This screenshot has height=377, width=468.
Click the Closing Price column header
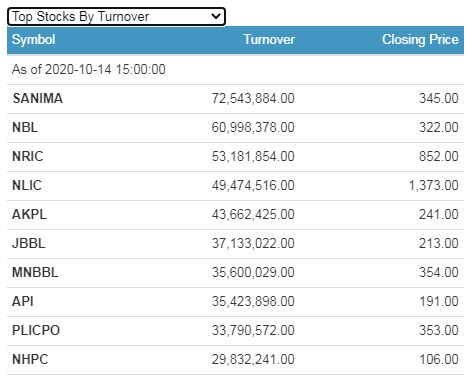(x=420, y=40)
